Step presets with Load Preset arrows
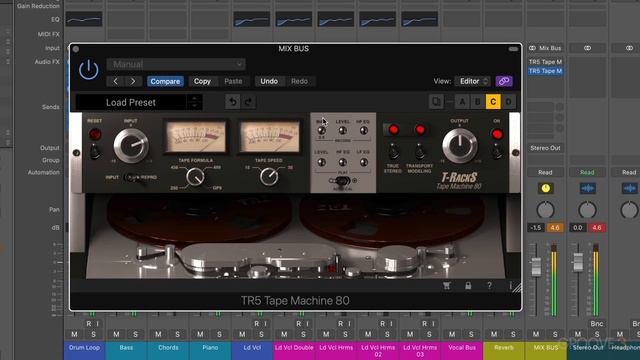 195,102
